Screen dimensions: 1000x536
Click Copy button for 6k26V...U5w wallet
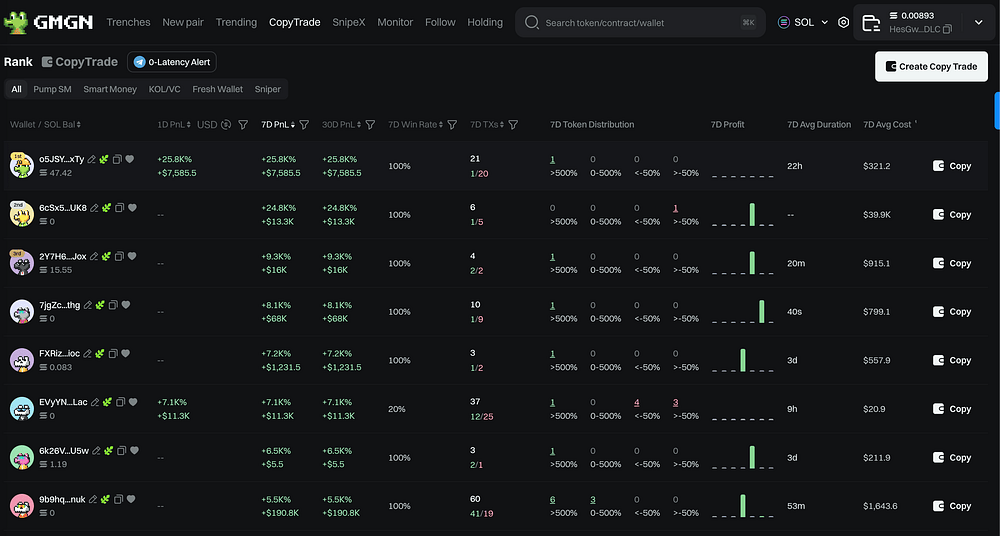click(952, 457)
